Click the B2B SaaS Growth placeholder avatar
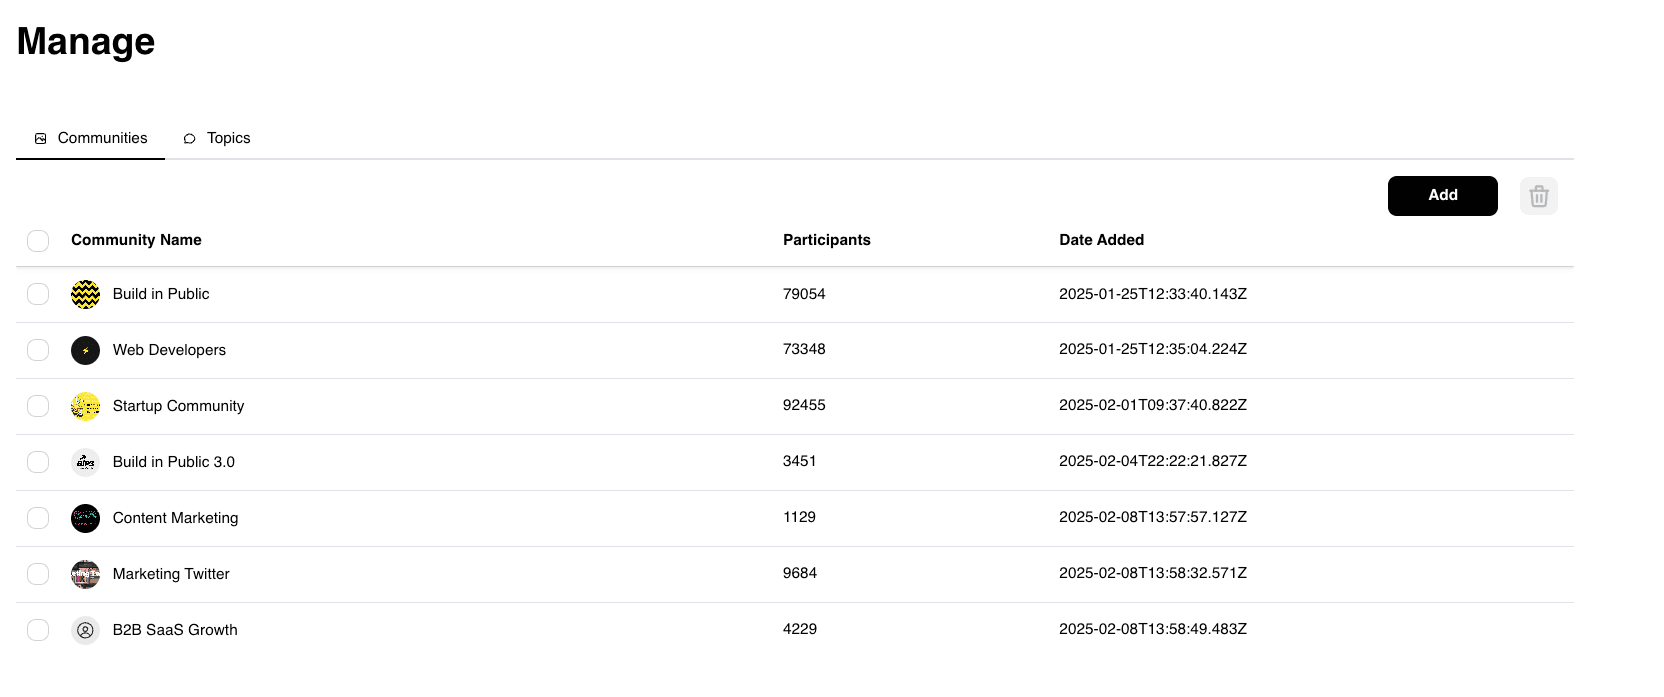The height and width of the screenshot is (697, 1664). (86, 630)
